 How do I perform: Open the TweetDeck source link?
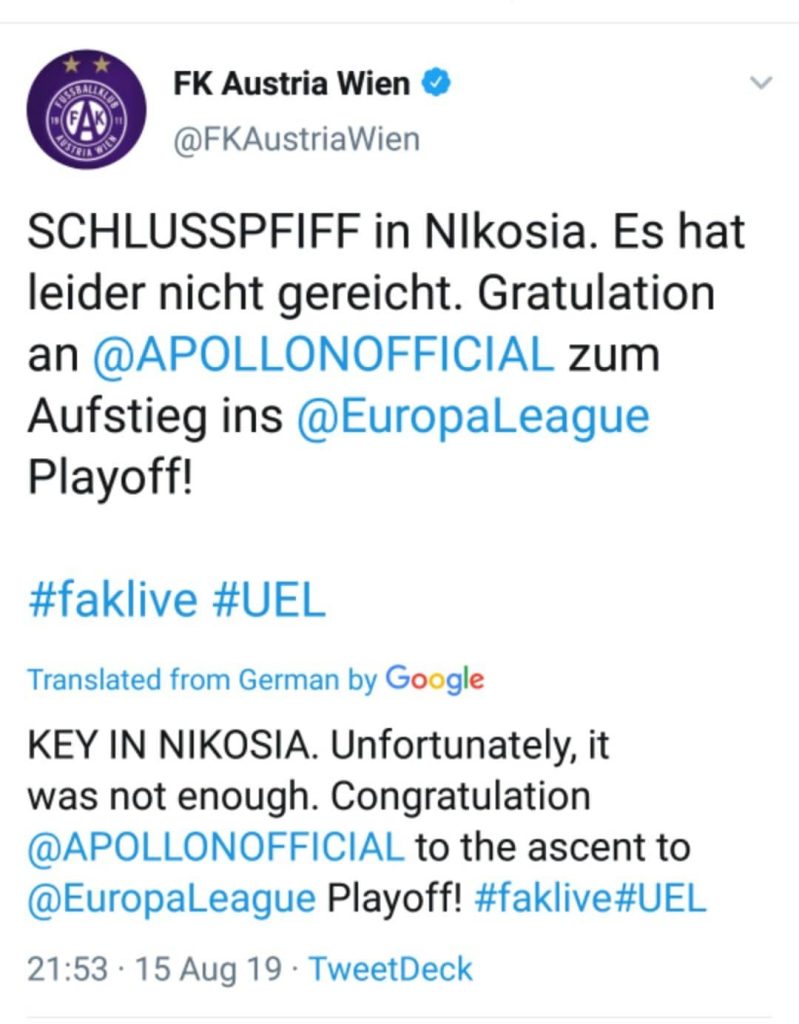click(x=390, y=968)
